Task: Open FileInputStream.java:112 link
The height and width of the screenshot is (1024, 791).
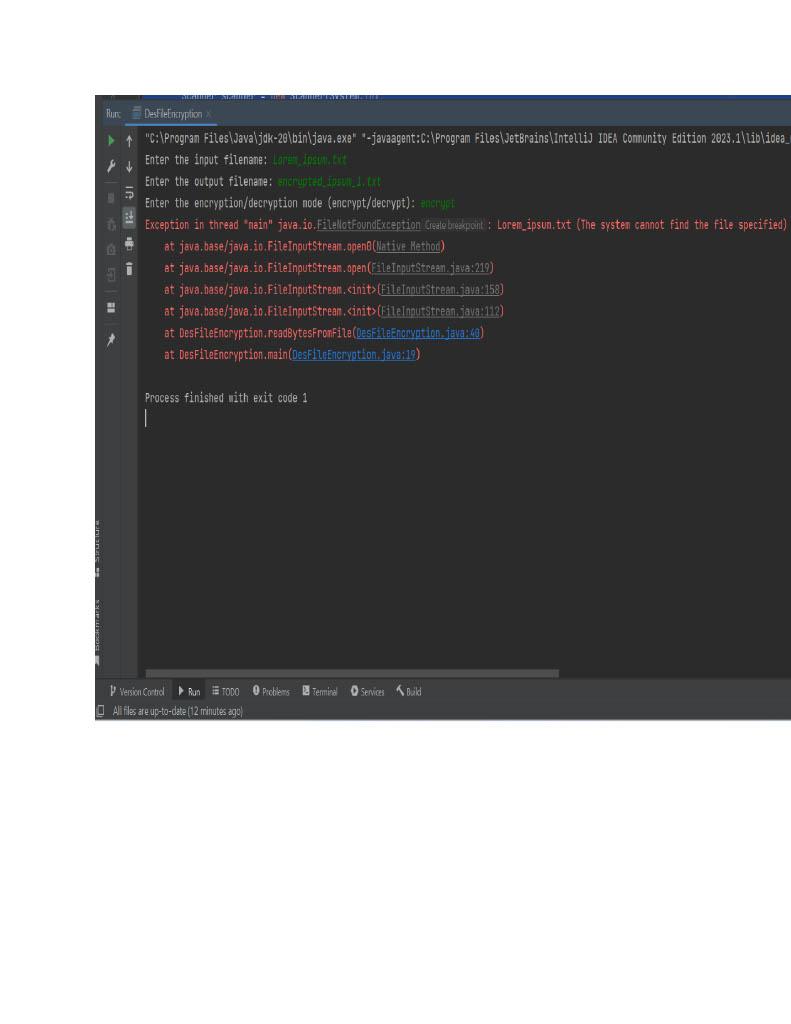Action: (440, 311)
